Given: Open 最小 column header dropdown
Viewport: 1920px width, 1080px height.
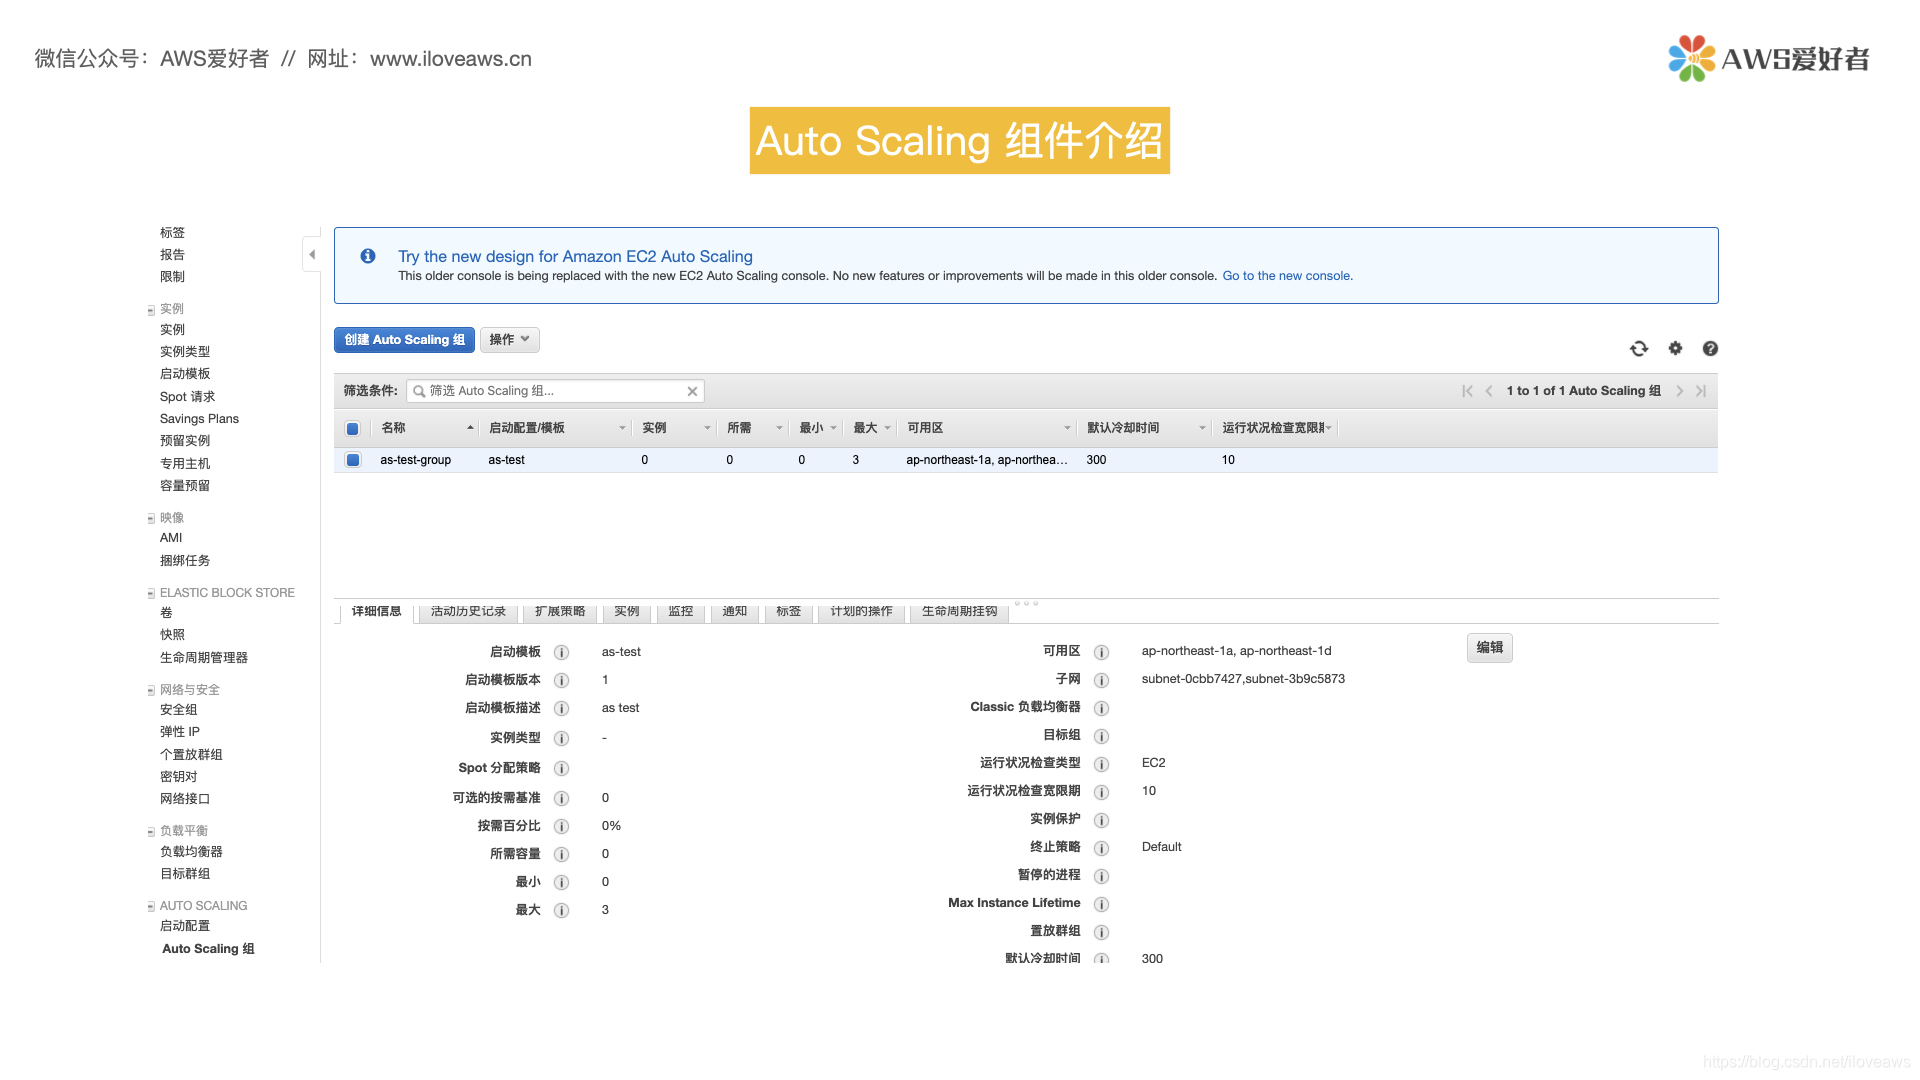Looking at the screenshot, I should coord(833,428).
